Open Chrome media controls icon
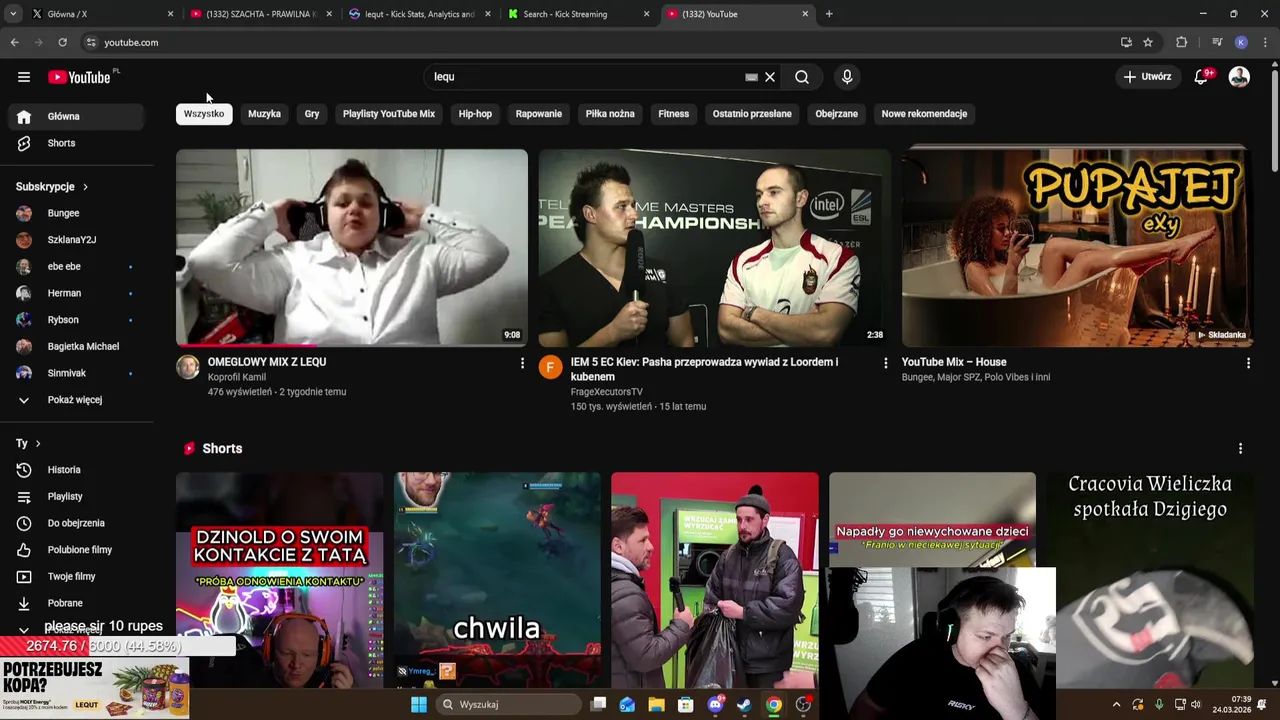This screenshot has width=1280, height=720. (x=1217, y=42)
